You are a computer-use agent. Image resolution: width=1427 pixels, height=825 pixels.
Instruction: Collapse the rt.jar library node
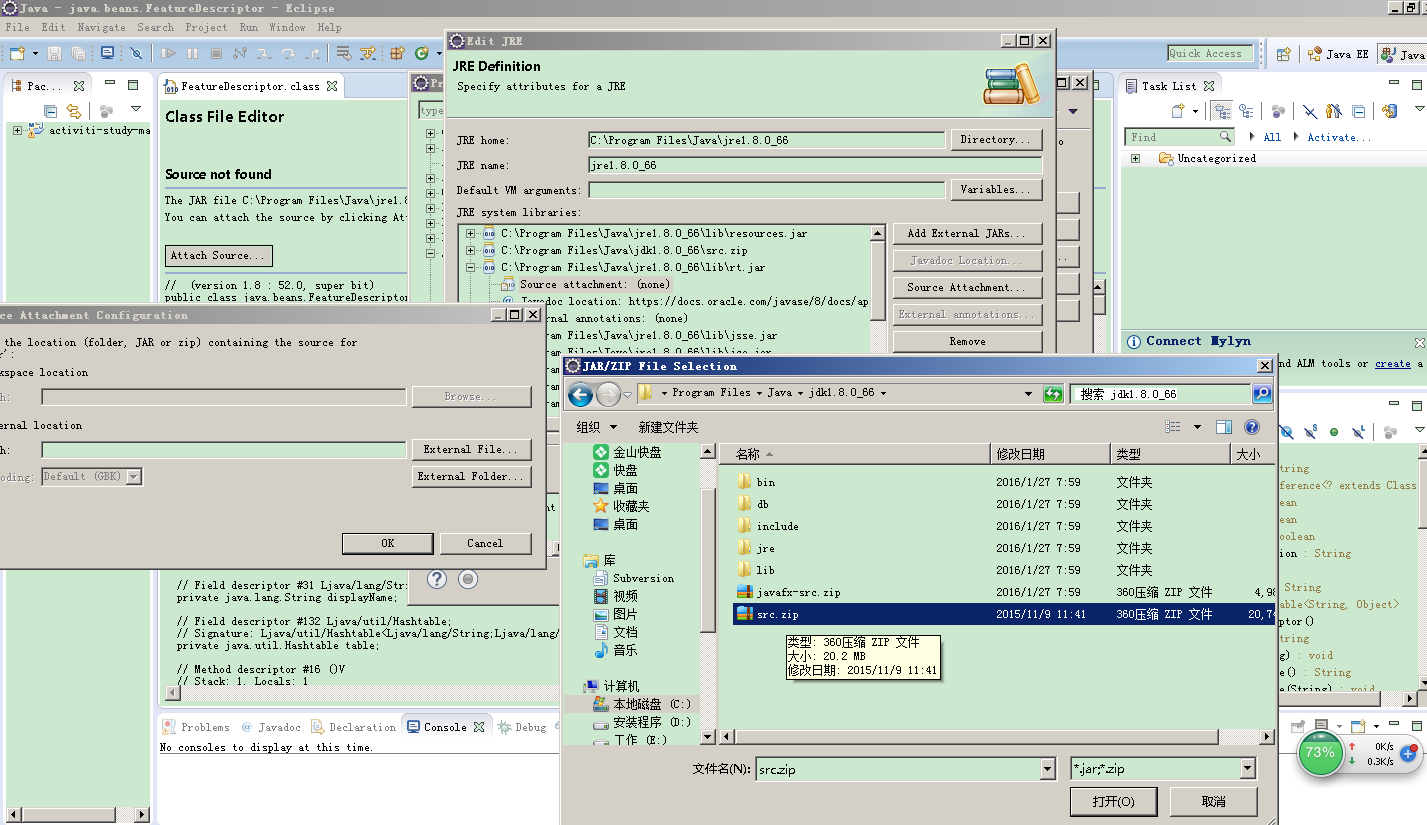pos(470,268)
